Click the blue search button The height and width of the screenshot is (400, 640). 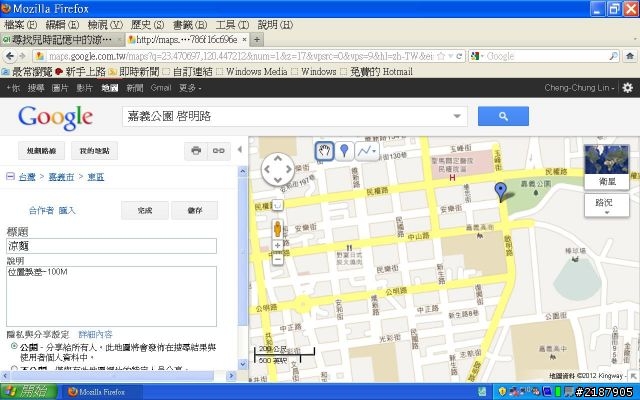[503, 116]
